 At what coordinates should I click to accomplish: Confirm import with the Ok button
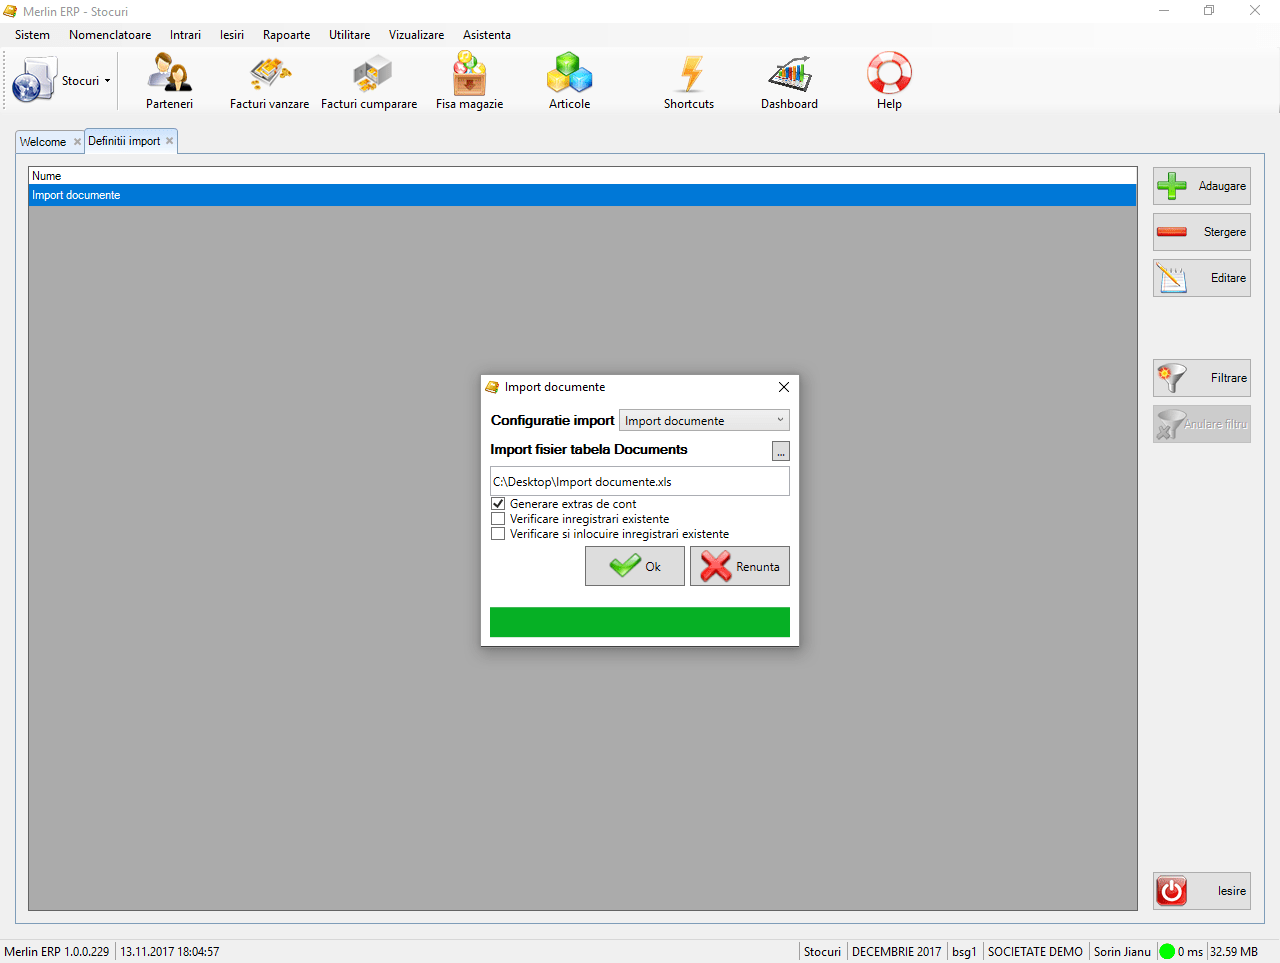tap(635, 566)
